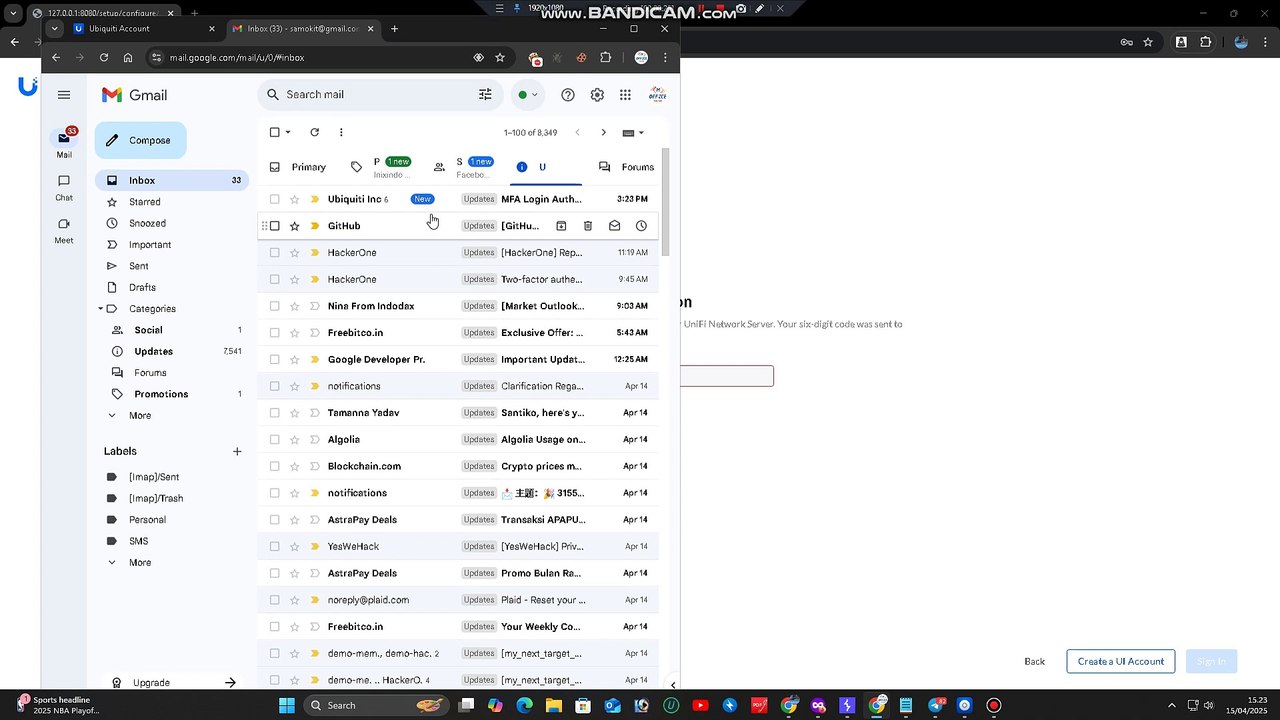Open input tools keyboard dropdown

tap(633, 132)
